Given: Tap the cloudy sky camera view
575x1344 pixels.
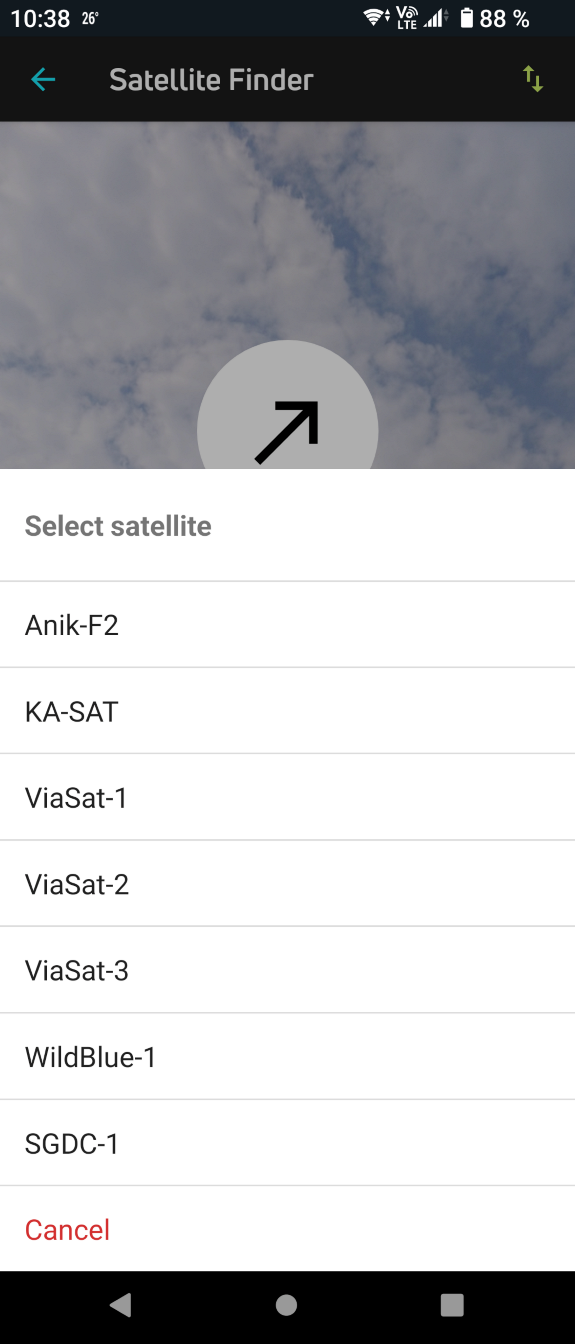Looking at the screenshot, I should (x=287, y=230).
